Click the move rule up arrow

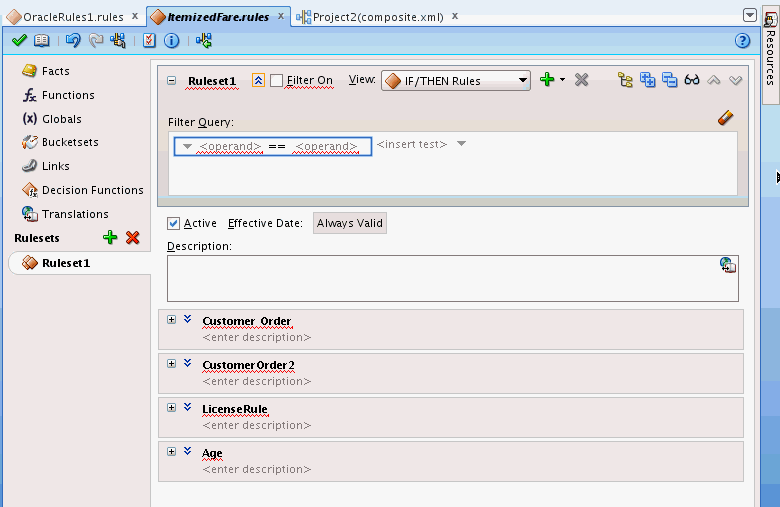tap(714, 80)
